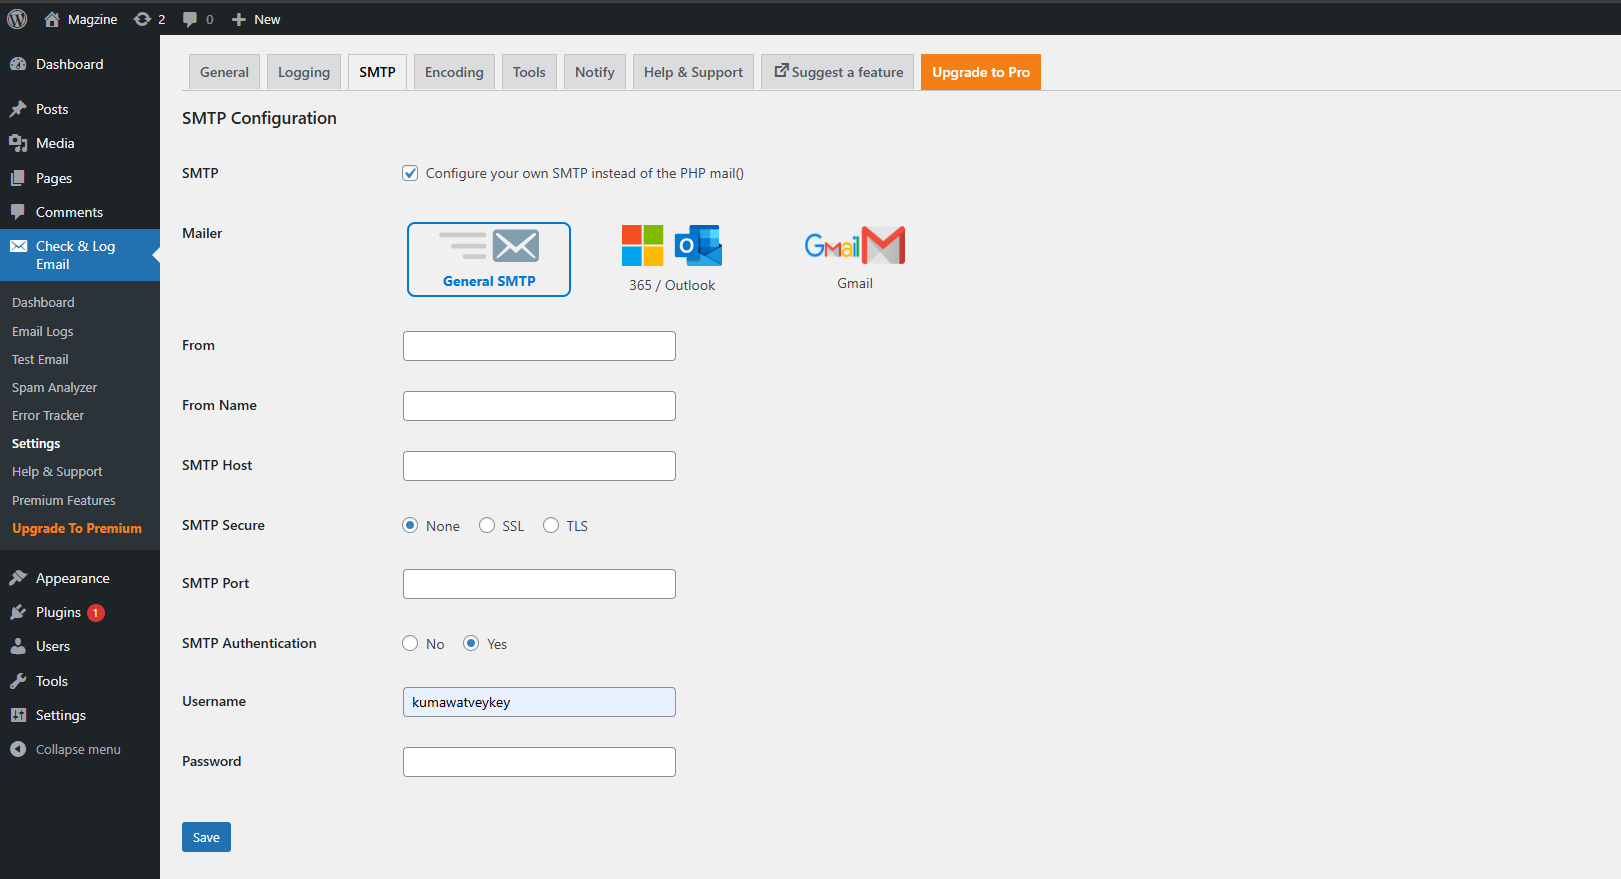1621x879 pixels.
Task: Switch to the Encoding tab
Action: tap(454, 72)
